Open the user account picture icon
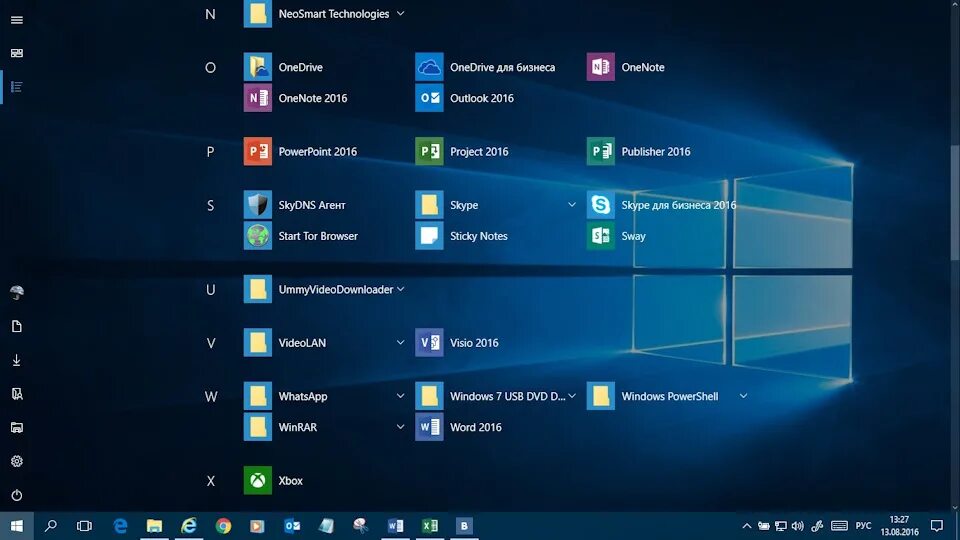 click(x=17, y=293)
